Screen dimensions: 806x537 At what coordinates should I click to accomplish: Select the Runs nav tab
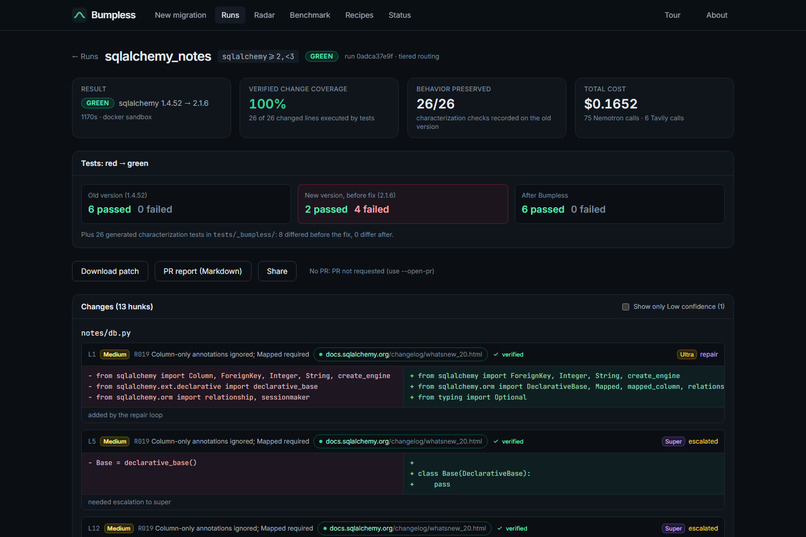click(x=230, y=15)
